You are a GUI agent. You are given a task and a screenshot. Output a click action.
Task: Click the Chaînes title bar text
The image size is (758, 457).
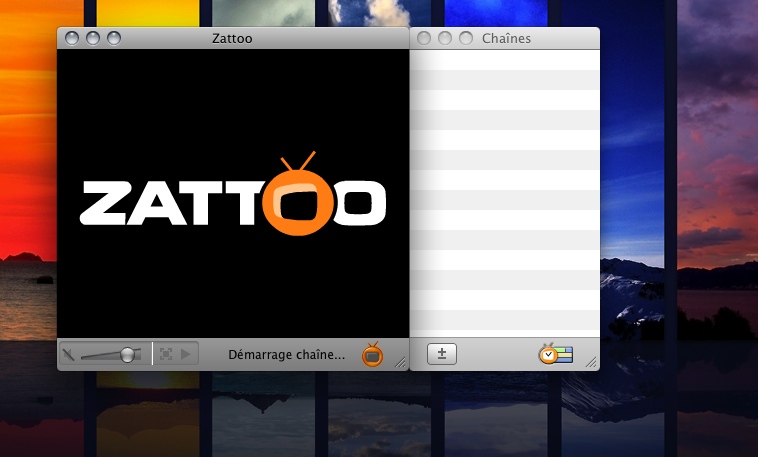pos(506,39)
